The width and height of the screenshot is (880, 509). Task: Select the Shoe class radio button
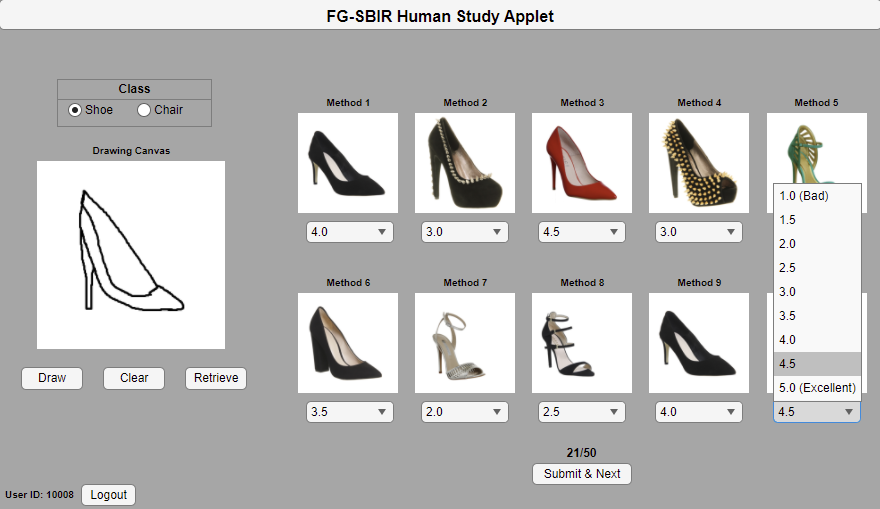(75, 110)
